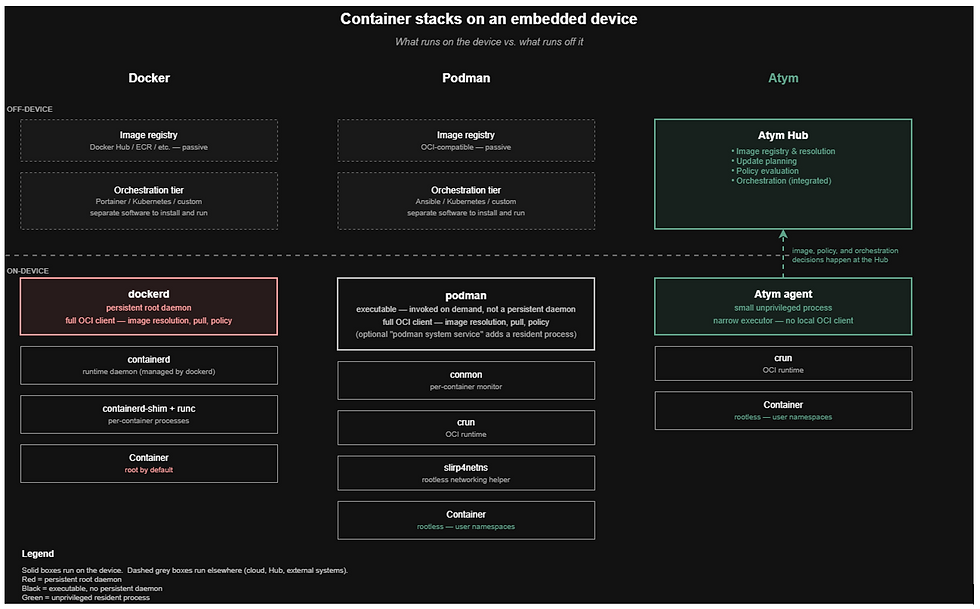The width and height of the screenshot is (980, 609).
Task: Click the "Docker" column heading
Action: [149, 78]
